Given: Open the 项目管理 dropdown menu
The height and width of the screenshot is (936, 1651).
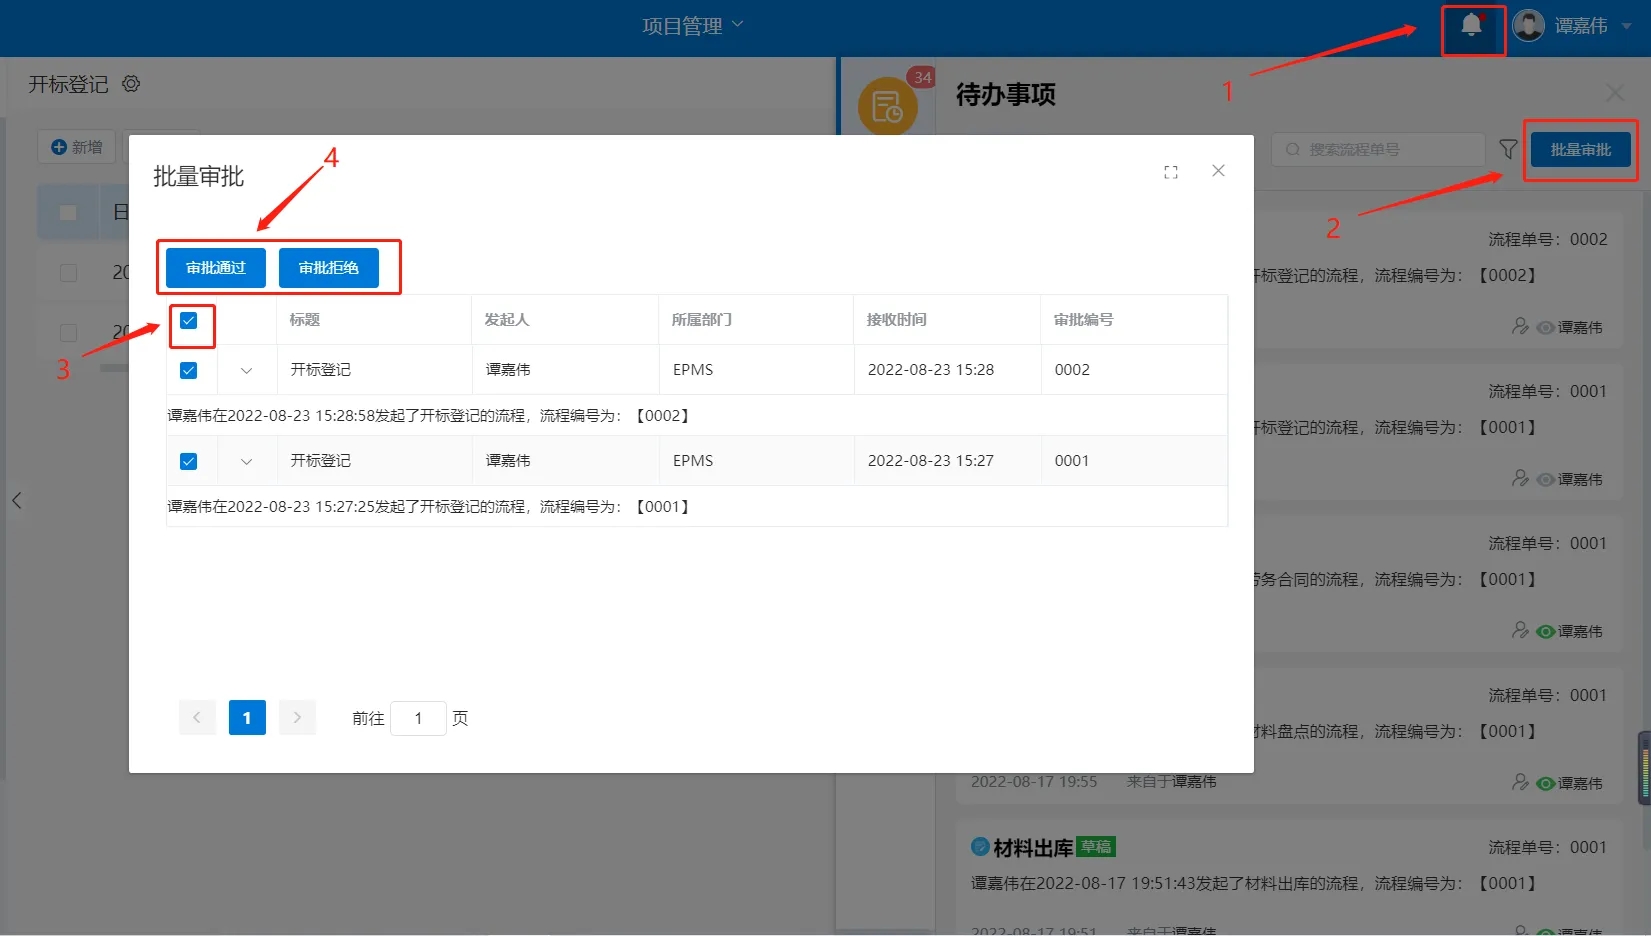Looking at the screenshot, I should click(x=692, y=26).
